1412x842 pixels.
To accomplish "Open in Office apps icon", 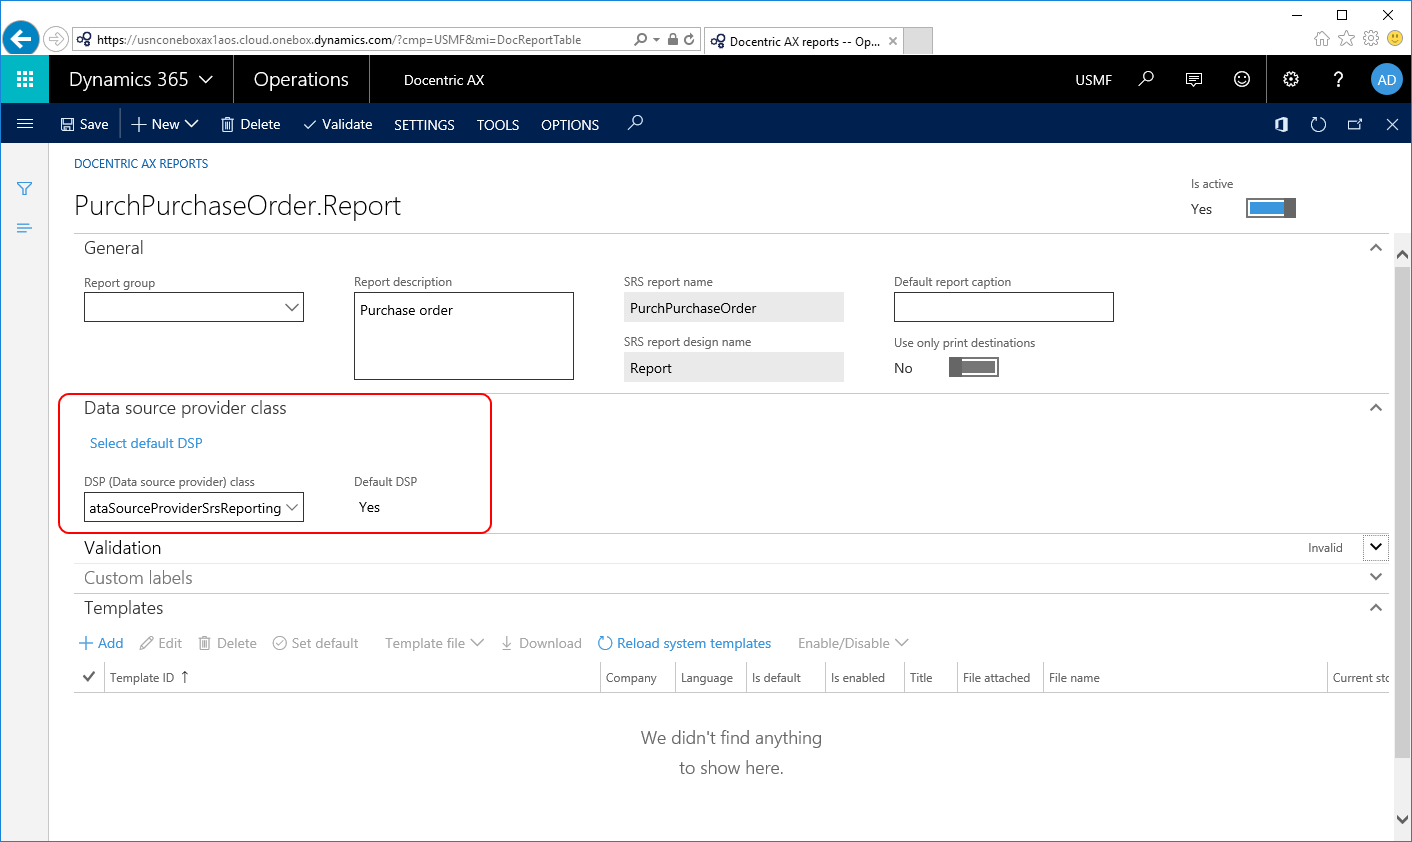I will click(x=1281, y=124).
